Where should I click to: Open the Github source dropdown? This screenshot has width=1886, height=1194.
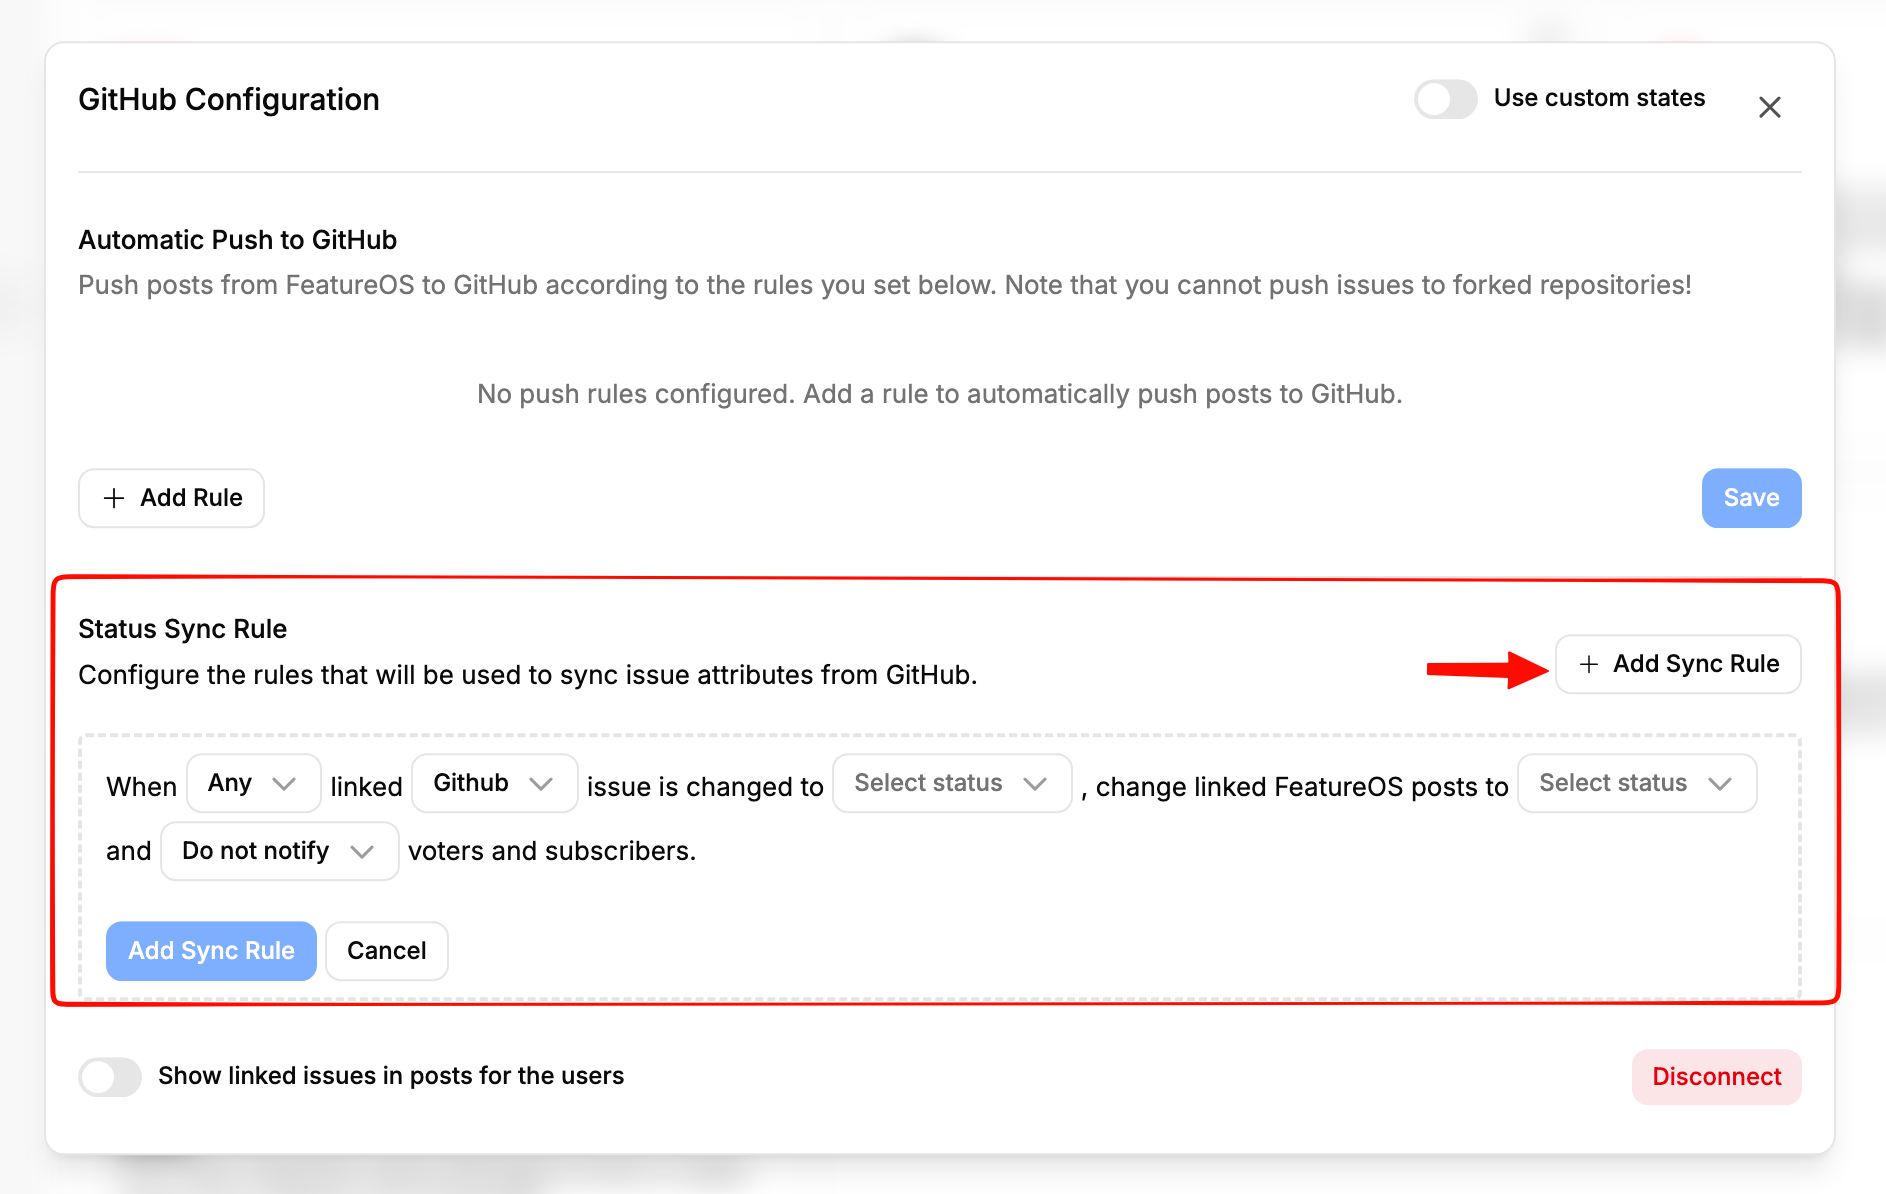click(x=494, y=783)
